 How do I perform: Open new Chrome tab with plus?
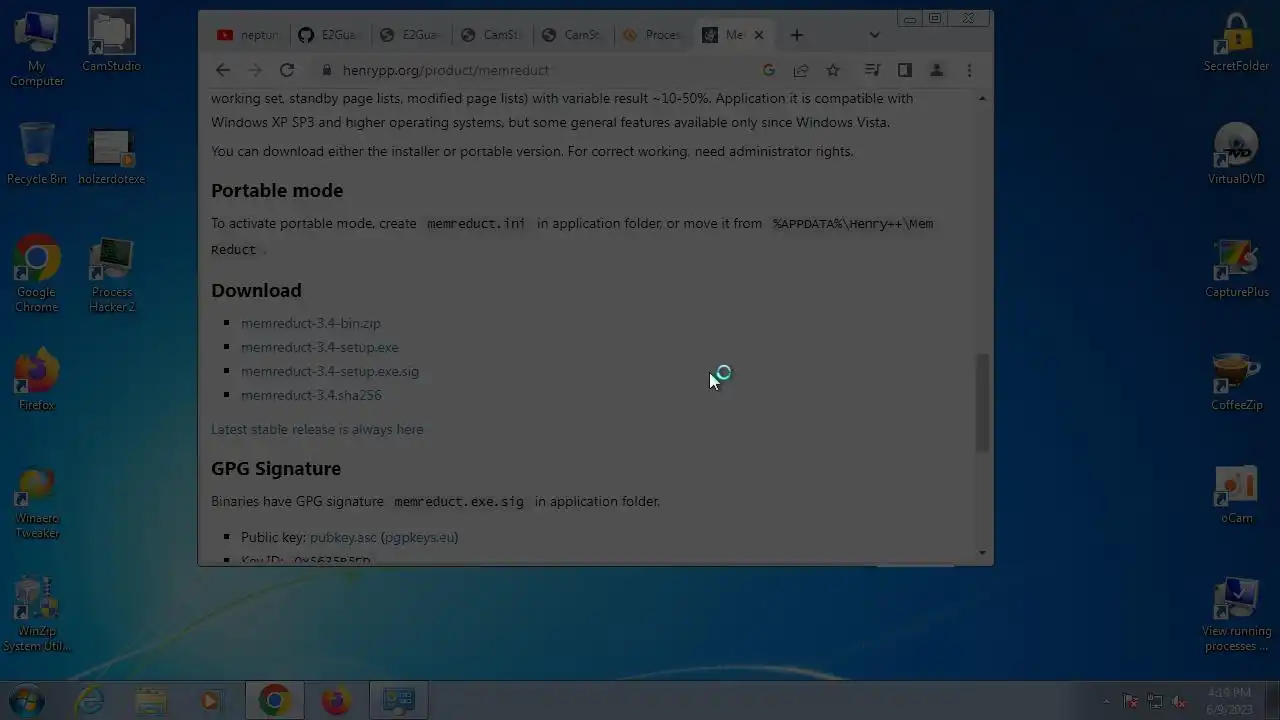point(796,35)
